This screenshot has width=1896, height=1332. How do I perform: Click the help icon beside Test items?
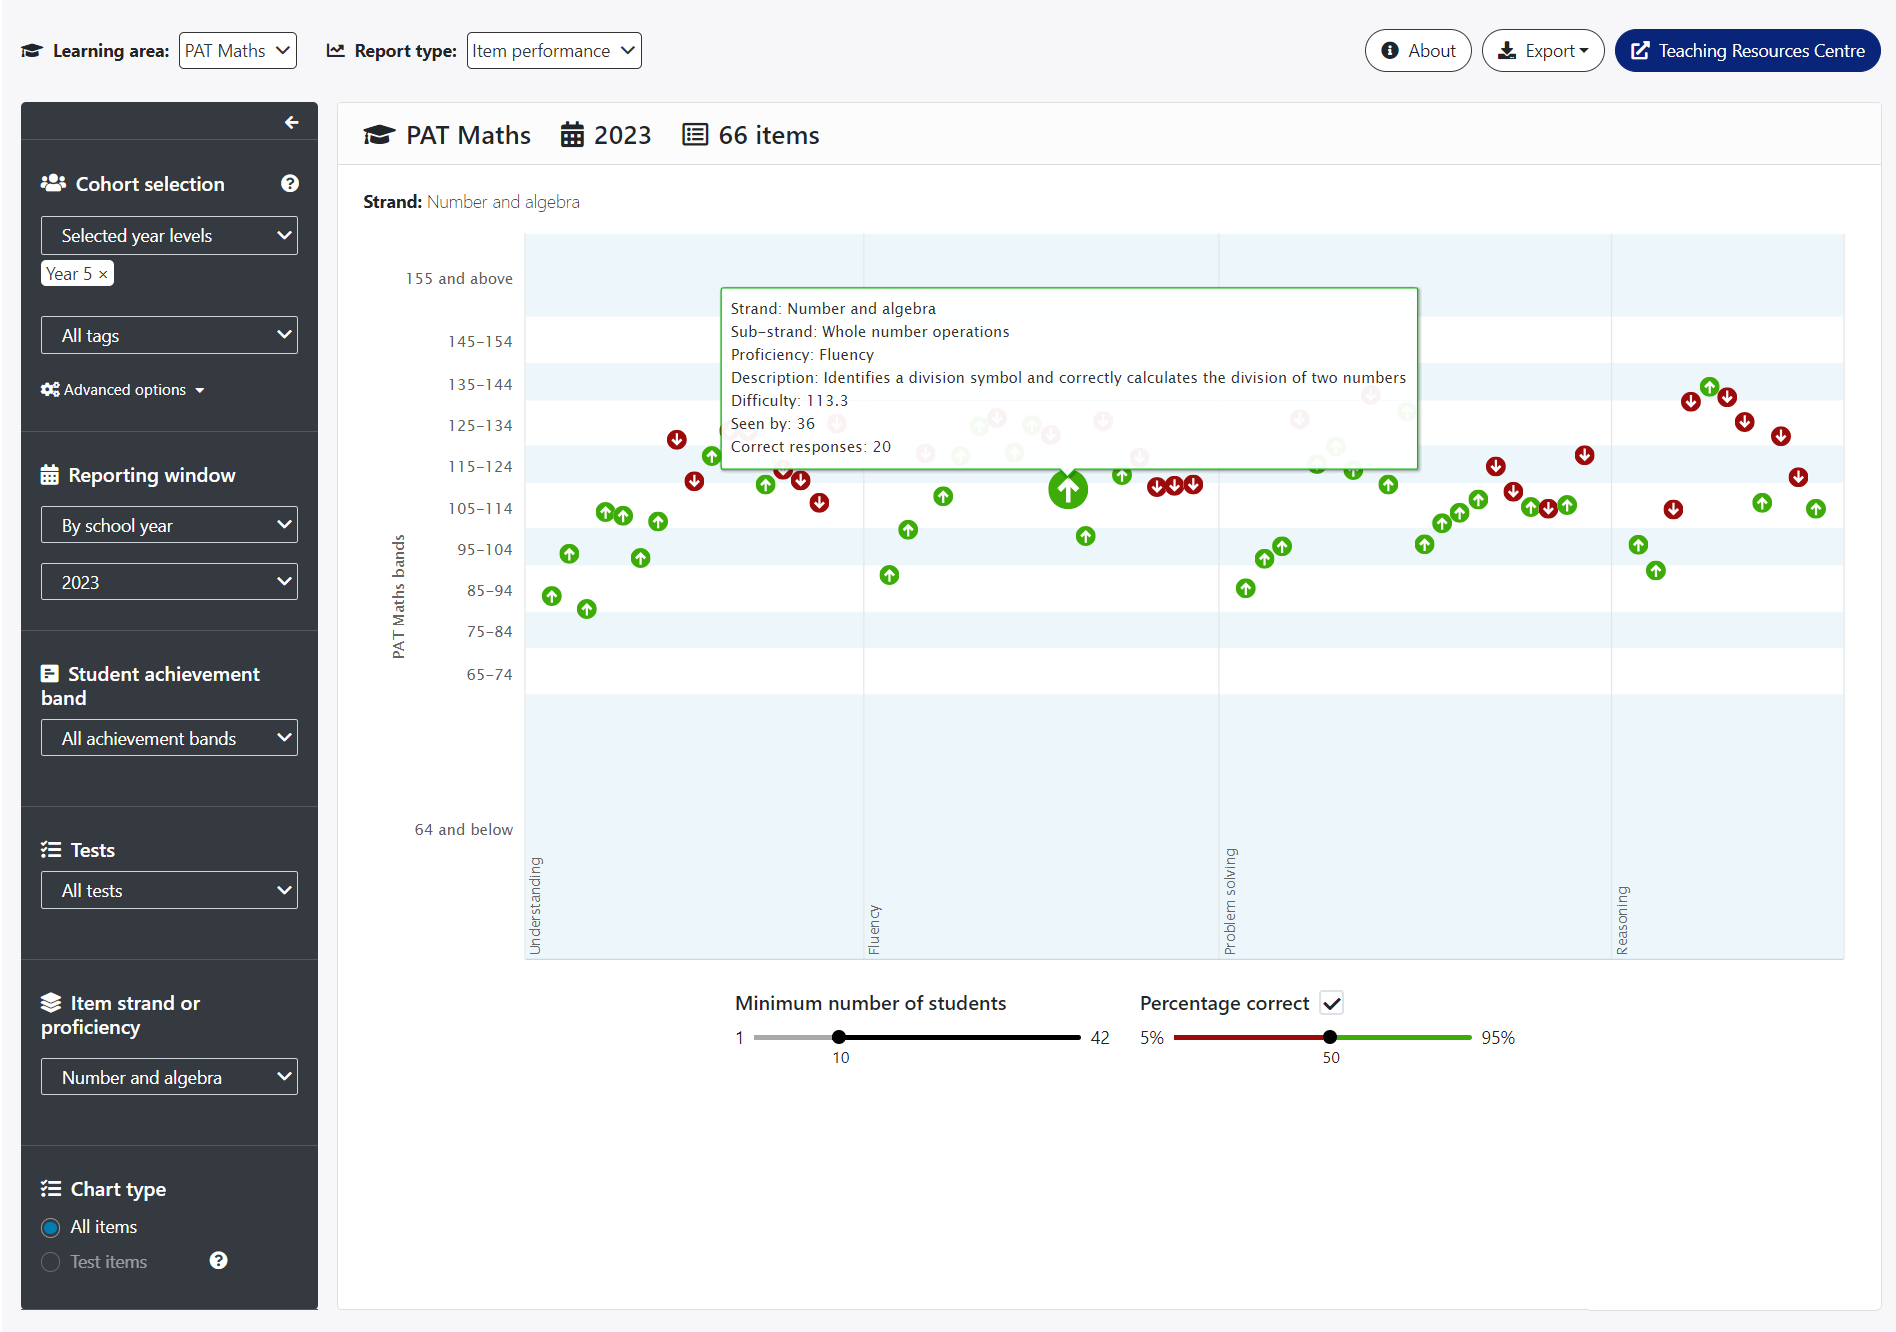click(218, 1260)
